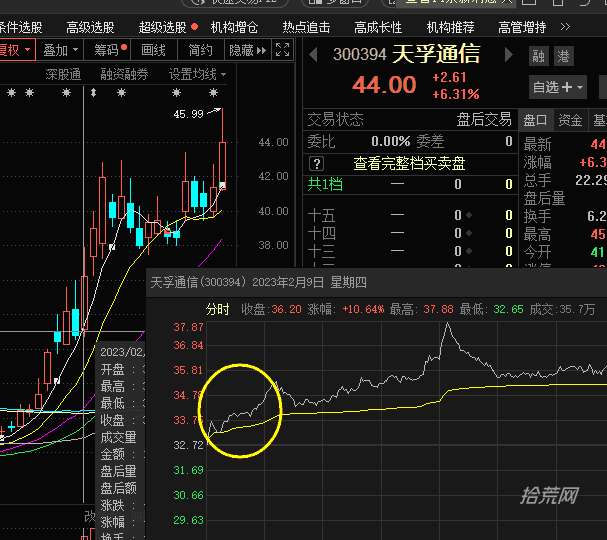Screen dimensions: 607x540
Task: Click the 十四 order level row
Action: coord(410,233)
